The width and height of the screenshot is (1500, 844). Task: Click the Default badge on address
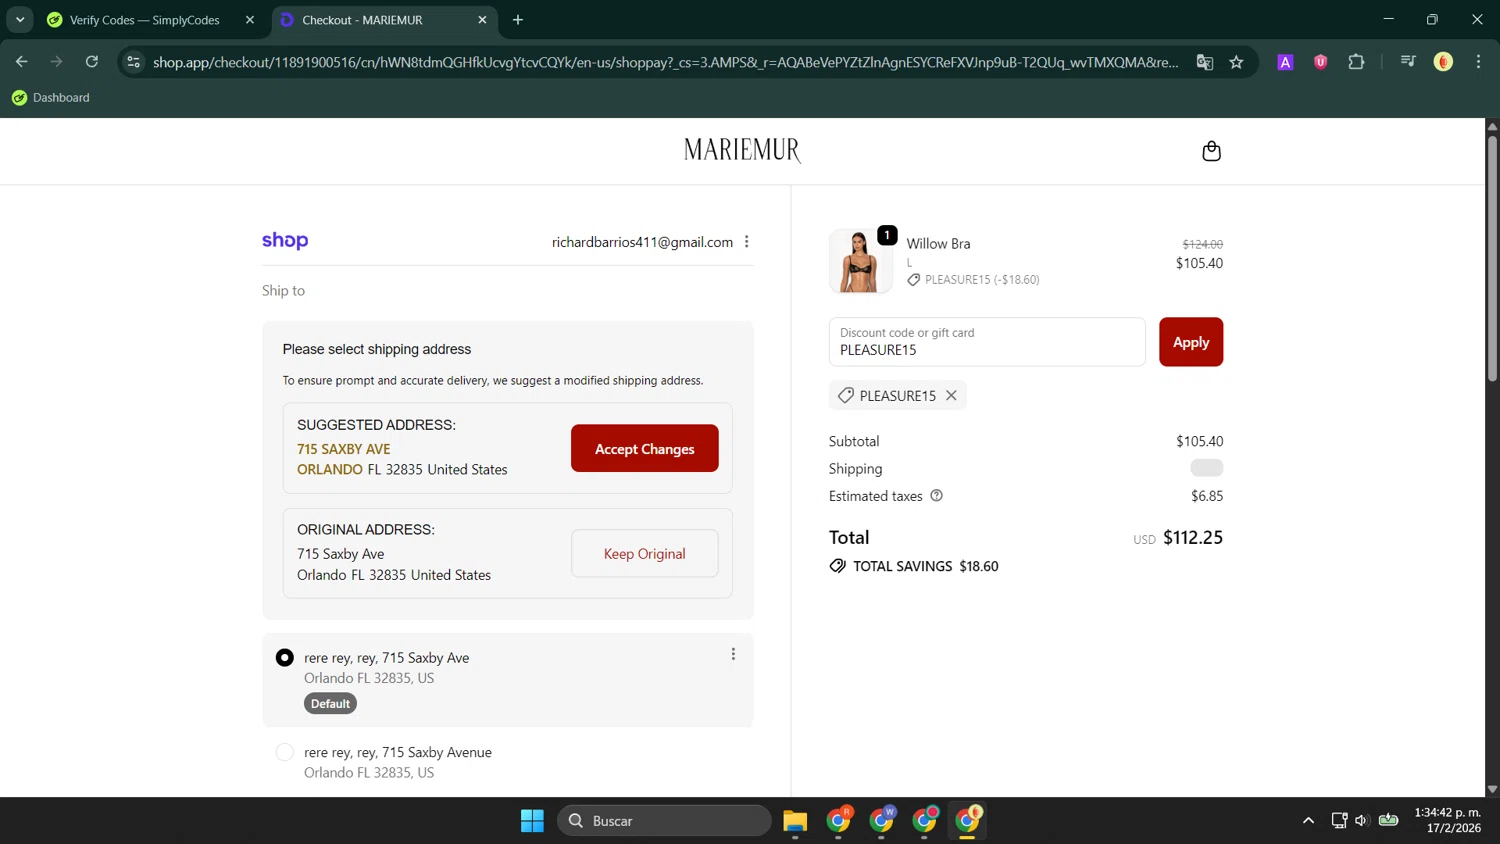pyautogui.click(x=330, y=704)
